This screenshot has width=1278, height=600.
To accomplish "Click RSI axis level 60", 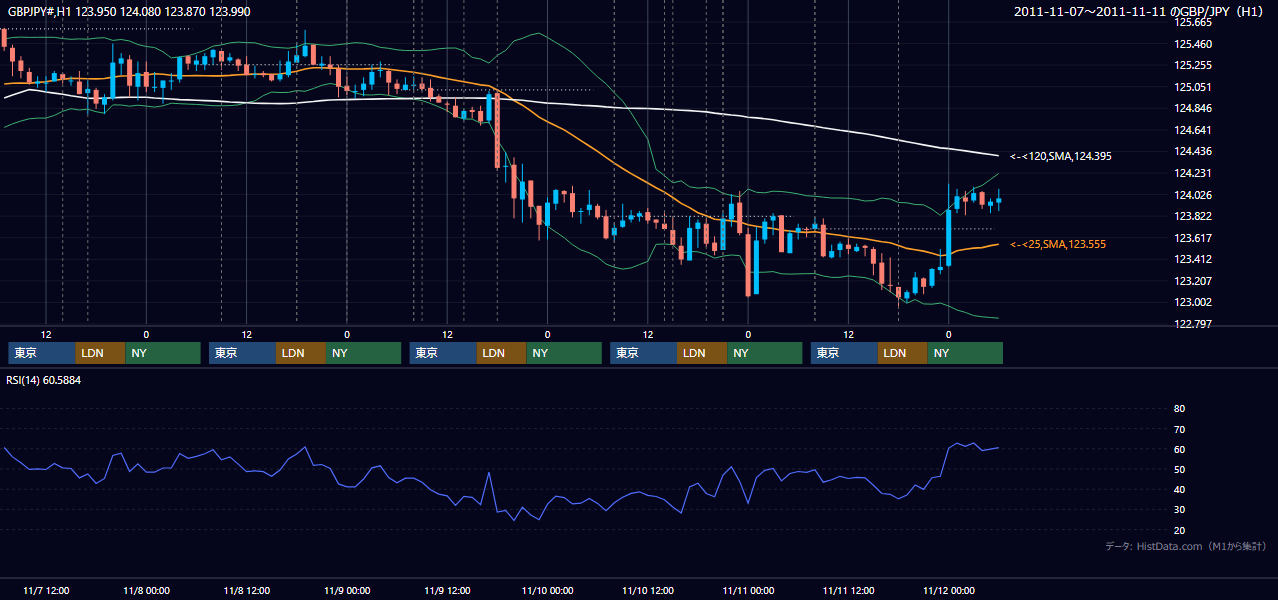I will click(1179, 449).
